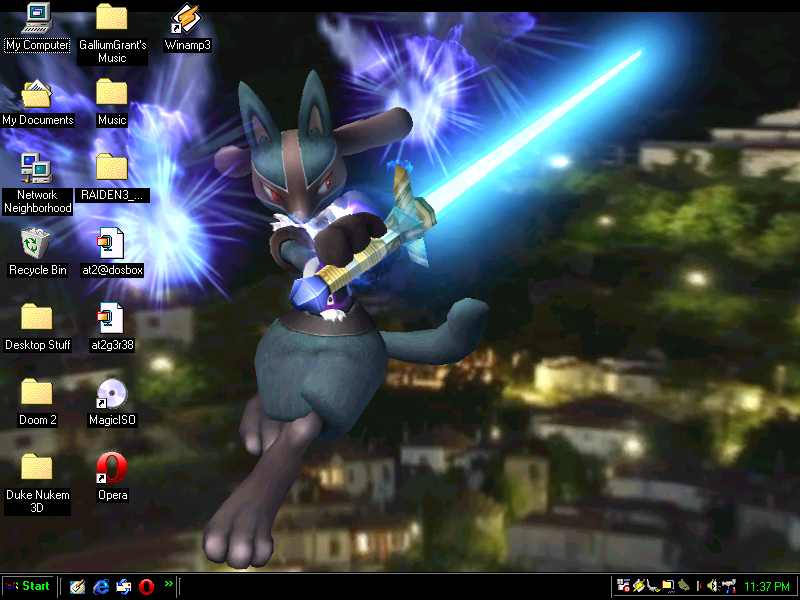Click the taskbar clock showing 11:37 PM
Screen dimensions: 800x600
(768, 586)
